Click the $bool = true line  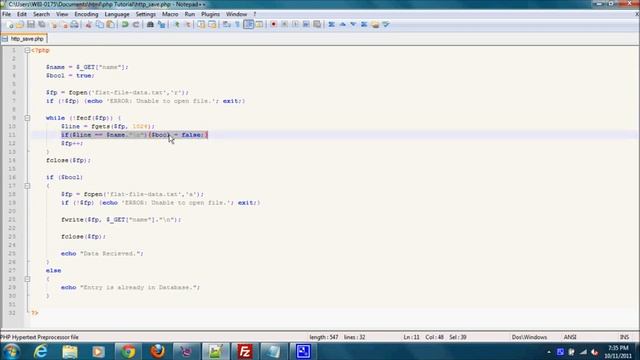click(x=70, y=76)
